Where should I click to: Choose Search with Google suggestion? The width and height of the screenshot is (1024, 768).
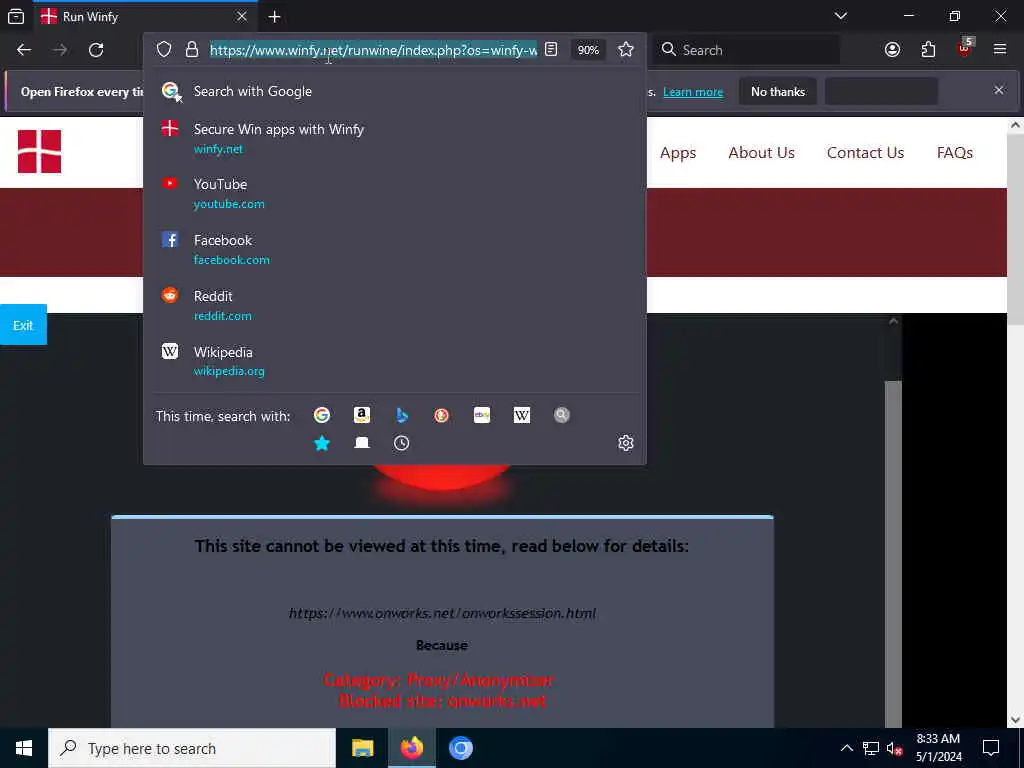[x=394, y=91]
